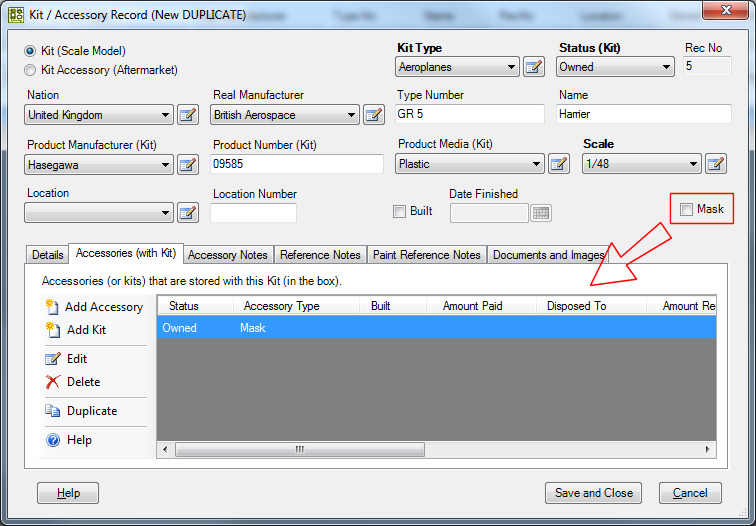The image size is (756, 526).
Task: Select Kit (Scale Model) radio button
Action: tap(30, 51)
